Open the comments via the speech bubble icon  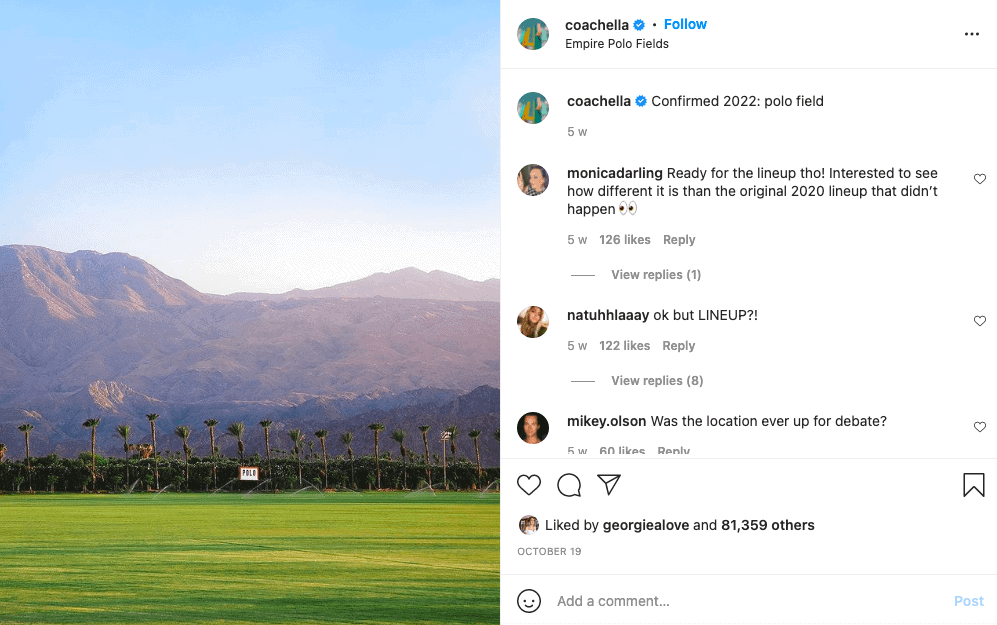click(569, 485)
